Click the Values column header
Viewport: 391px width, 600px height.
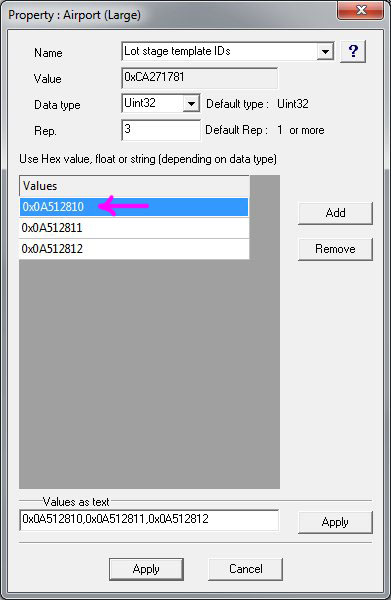[x=134, y=186]
